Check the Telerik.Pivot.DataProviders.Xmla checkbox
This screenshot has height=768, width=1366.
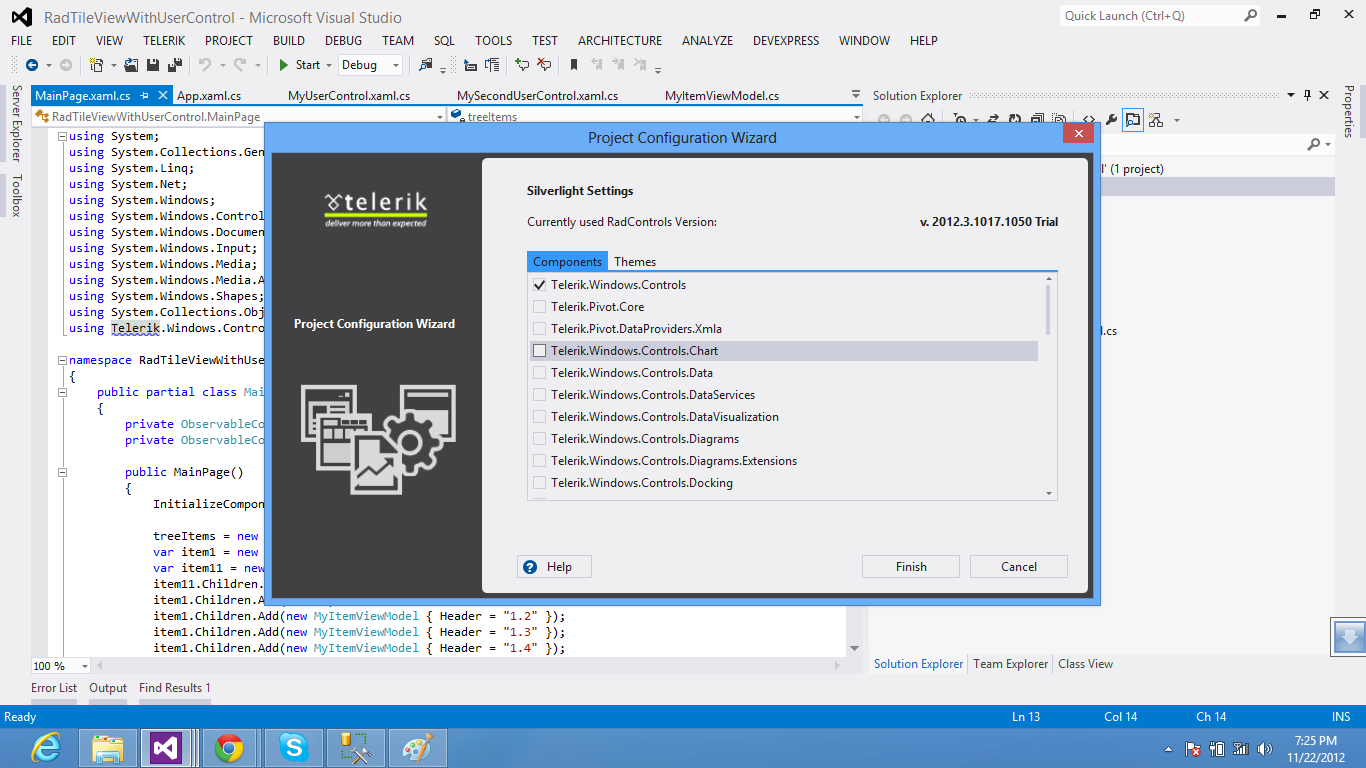tap(540, 329)
